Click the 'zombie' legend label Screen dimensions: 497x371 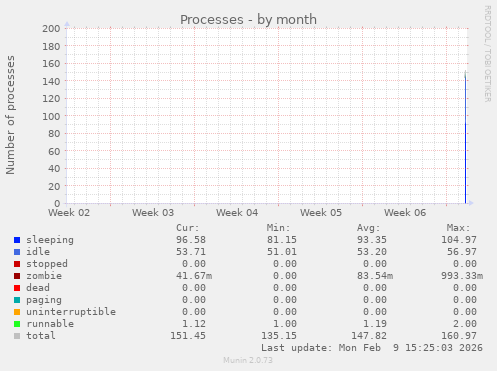click(44, 276)
